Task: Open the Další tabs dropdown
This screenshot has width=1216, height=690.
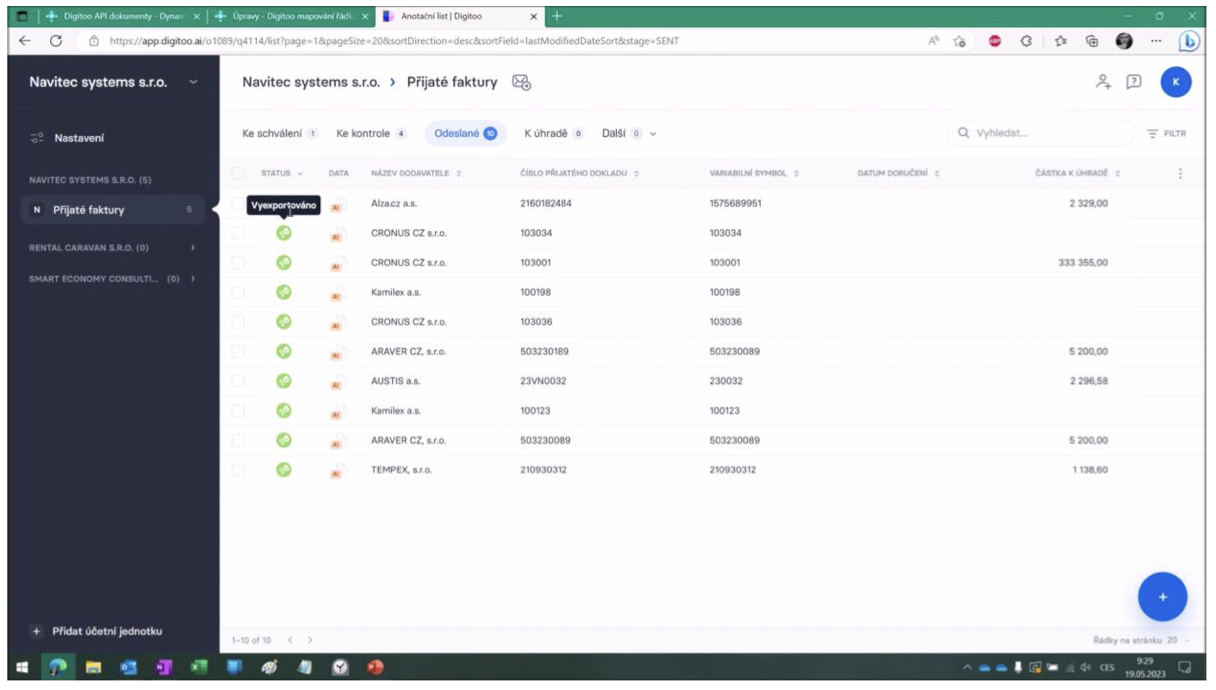Action: pyautogui.click(x=629, y=133)
